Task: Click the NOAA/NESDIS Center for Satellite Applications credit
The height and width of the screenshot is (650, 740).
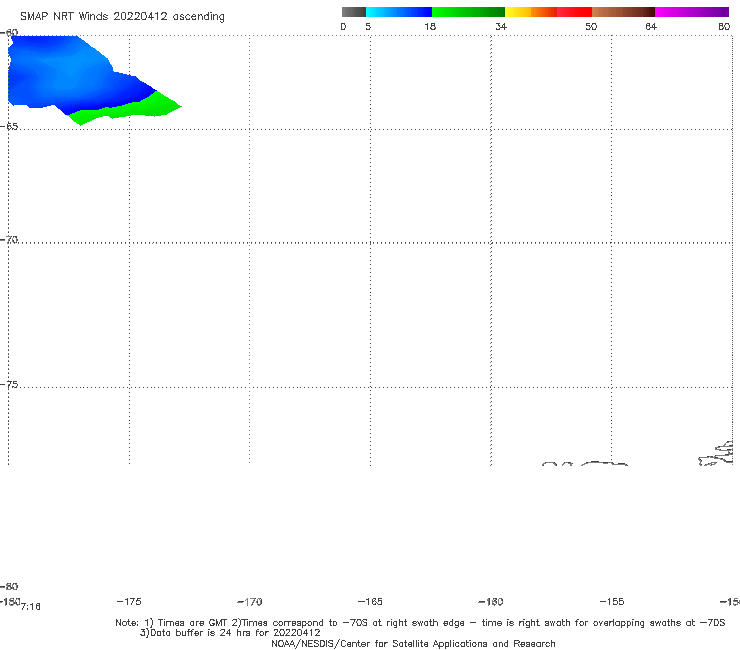Action: tap(413, 644)
